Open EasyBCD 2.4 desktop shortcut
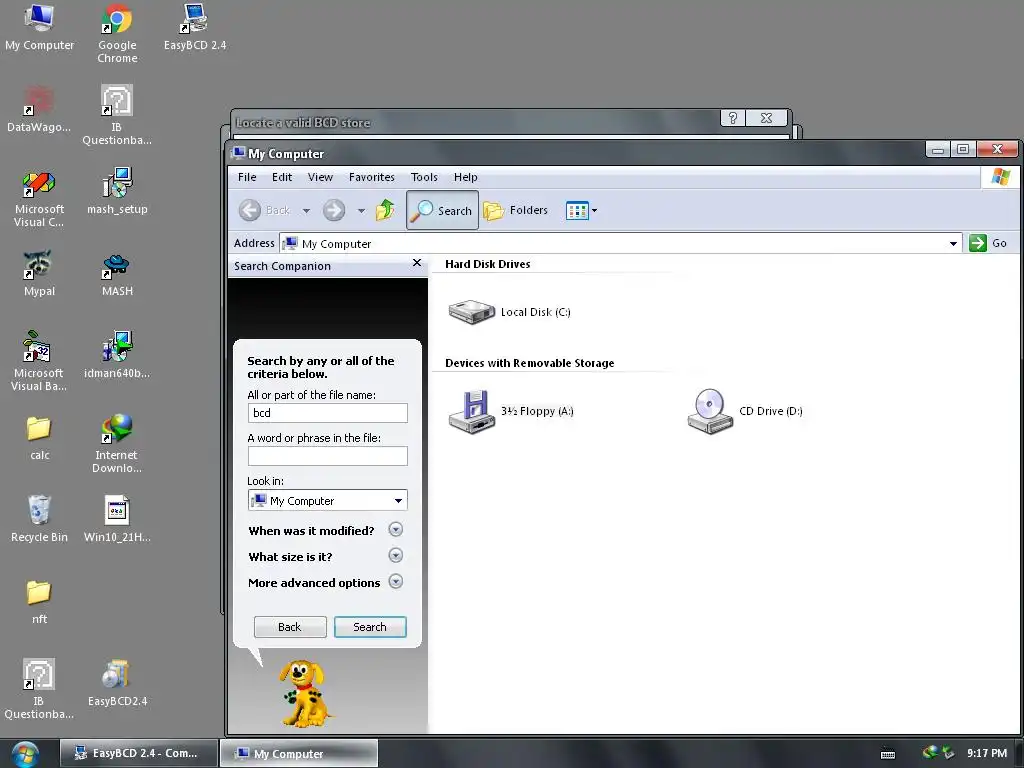This screenshot has width=1024, height=768. tap(195, 27)
